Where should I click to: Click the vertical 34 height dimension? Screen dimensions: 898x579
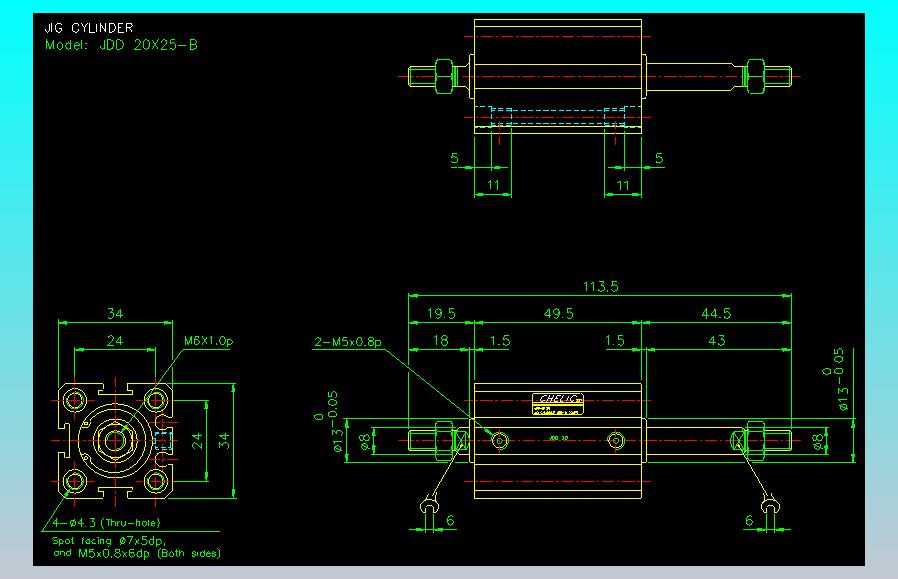[x=224, y=440]
